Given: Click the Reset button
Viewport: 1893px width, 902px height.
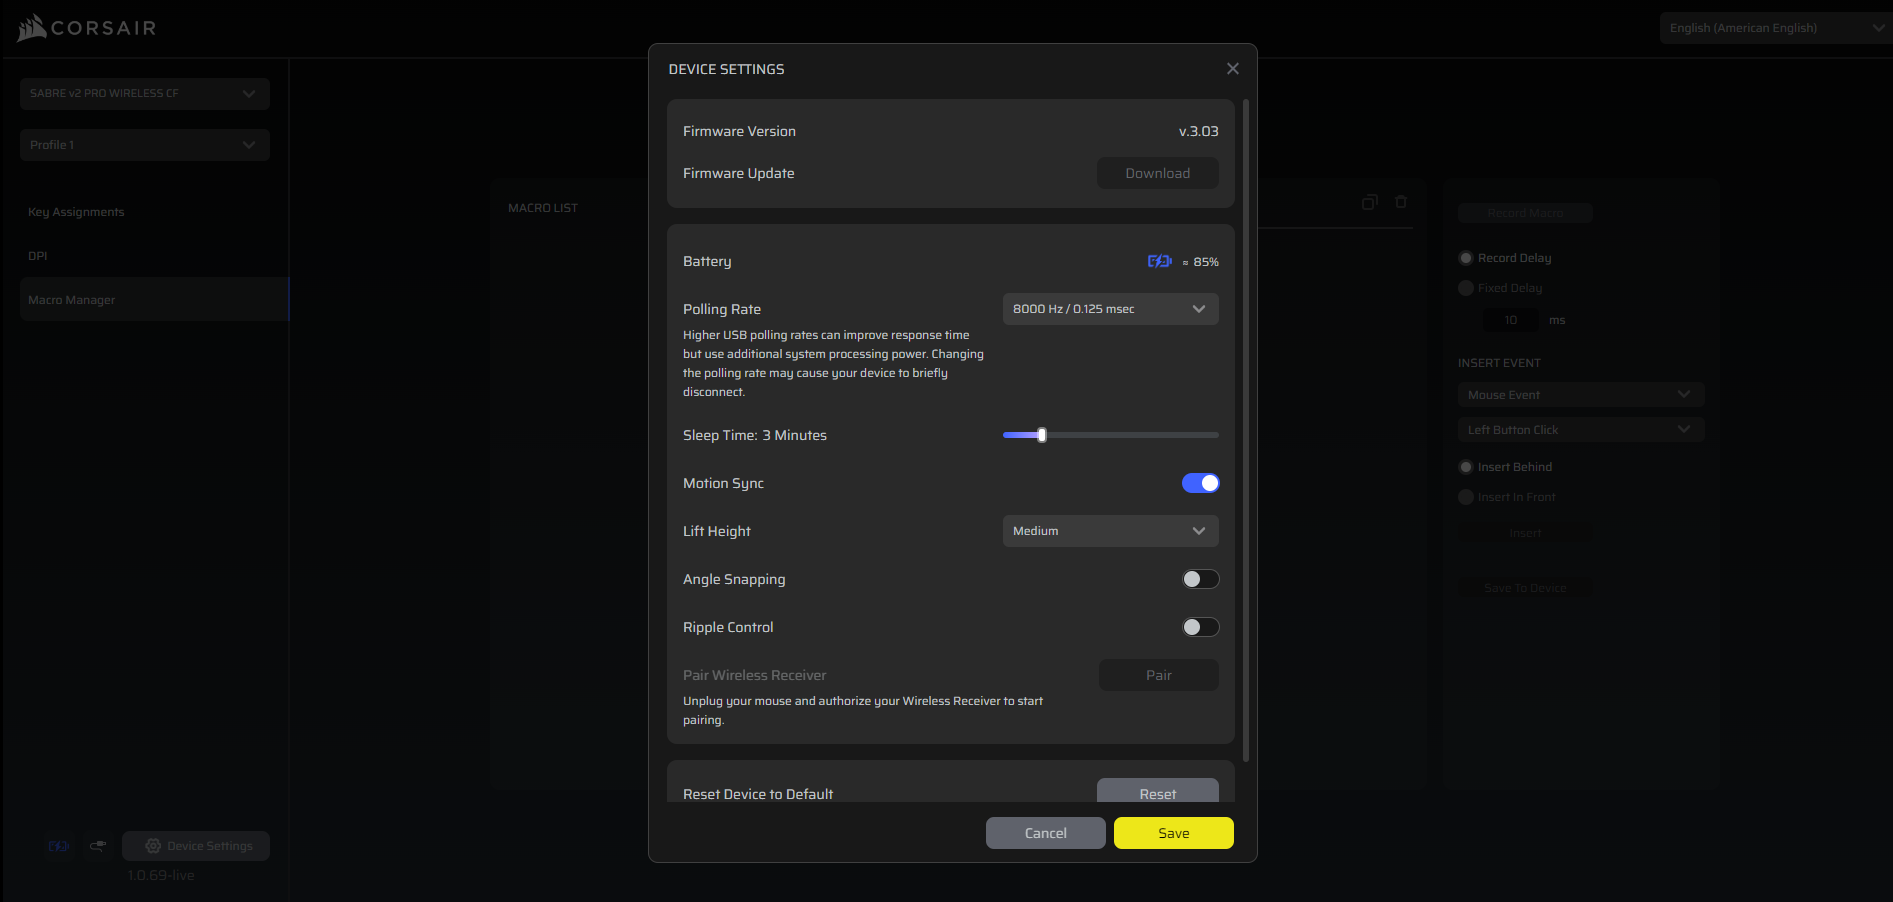Looking at the screenshot, I should click(1158, 791).
